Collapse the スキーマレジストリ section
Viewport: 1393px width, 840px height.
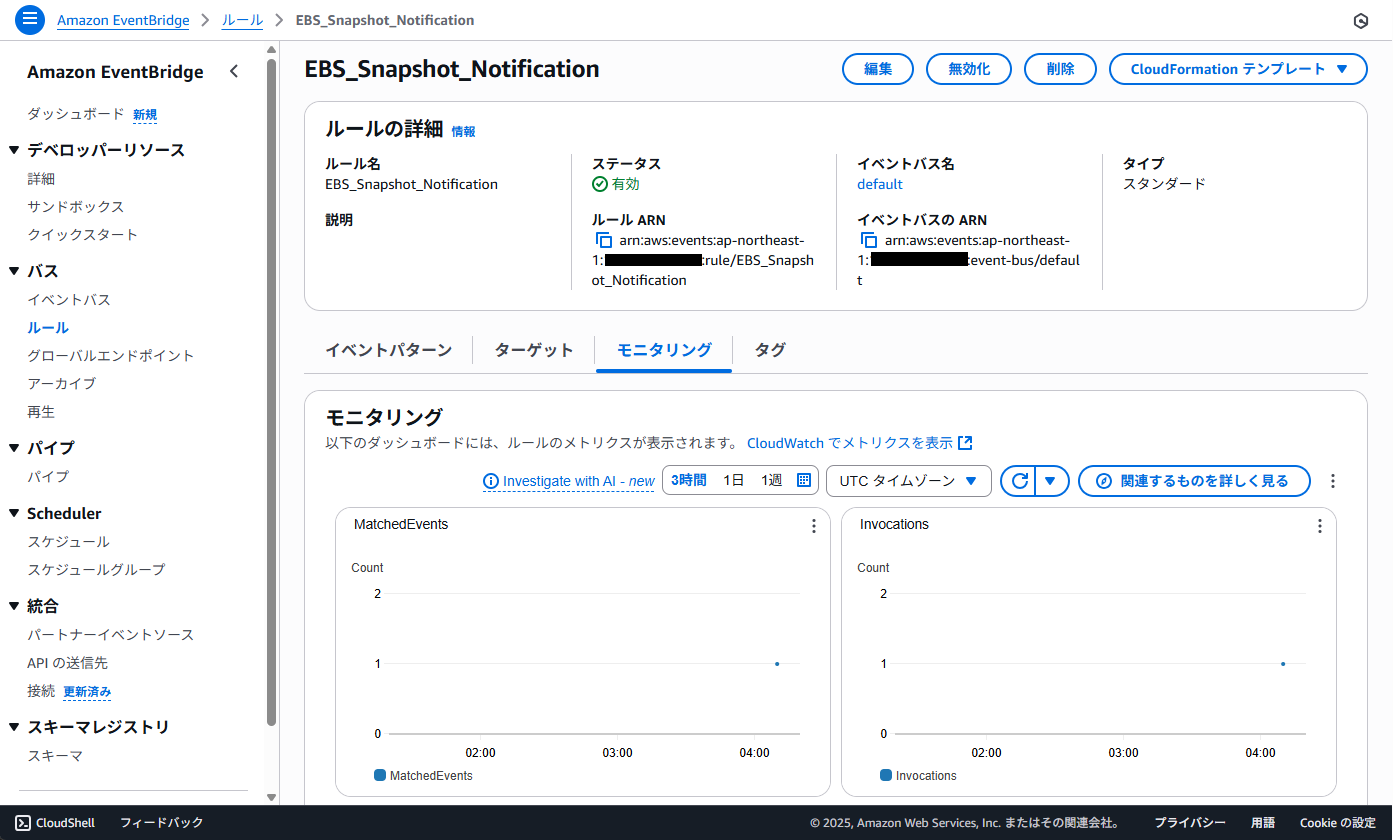point(14,727)
